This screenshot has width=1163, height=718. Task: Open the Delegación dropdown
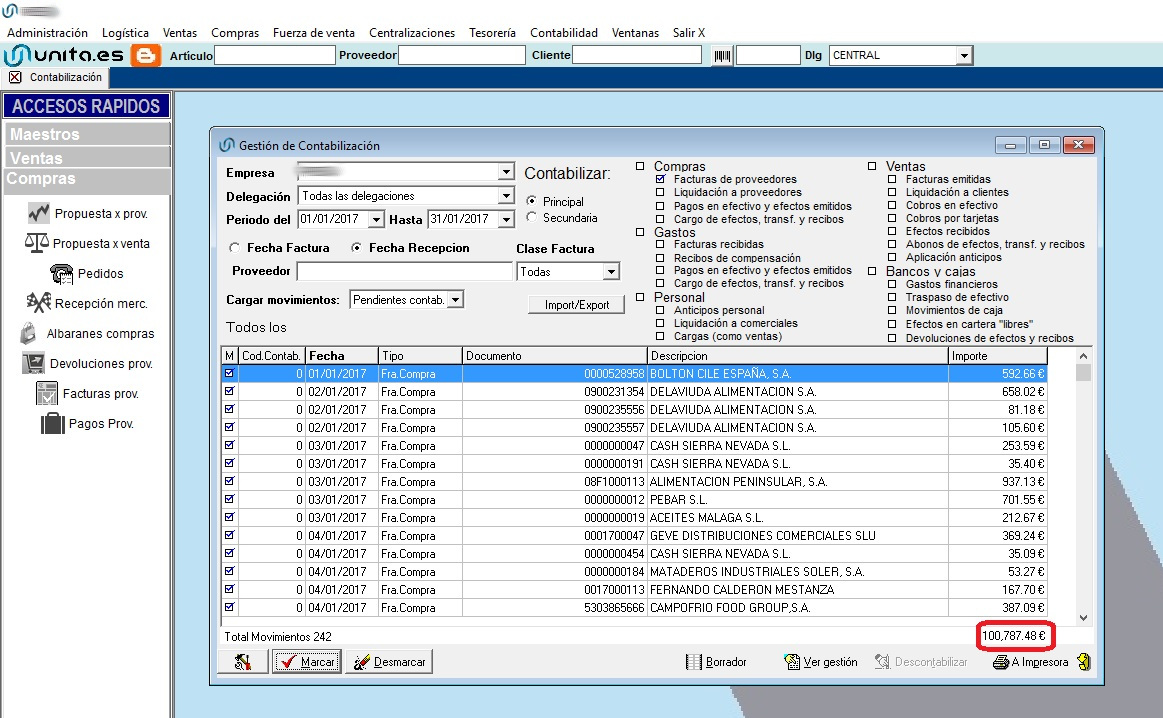pos(506,196)
